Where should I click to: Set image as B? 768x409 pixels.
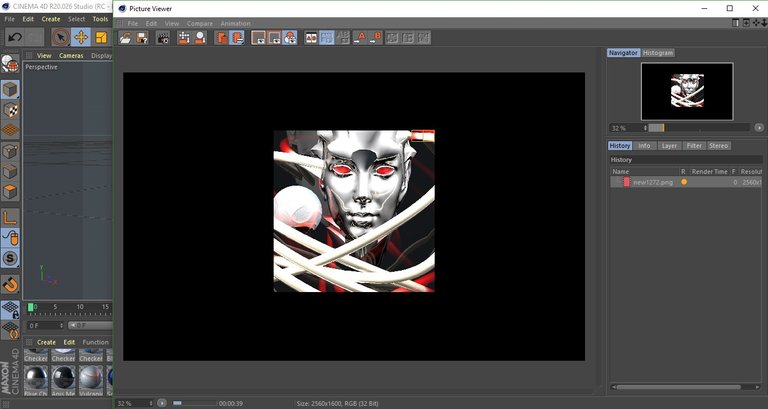coord(375,38)
